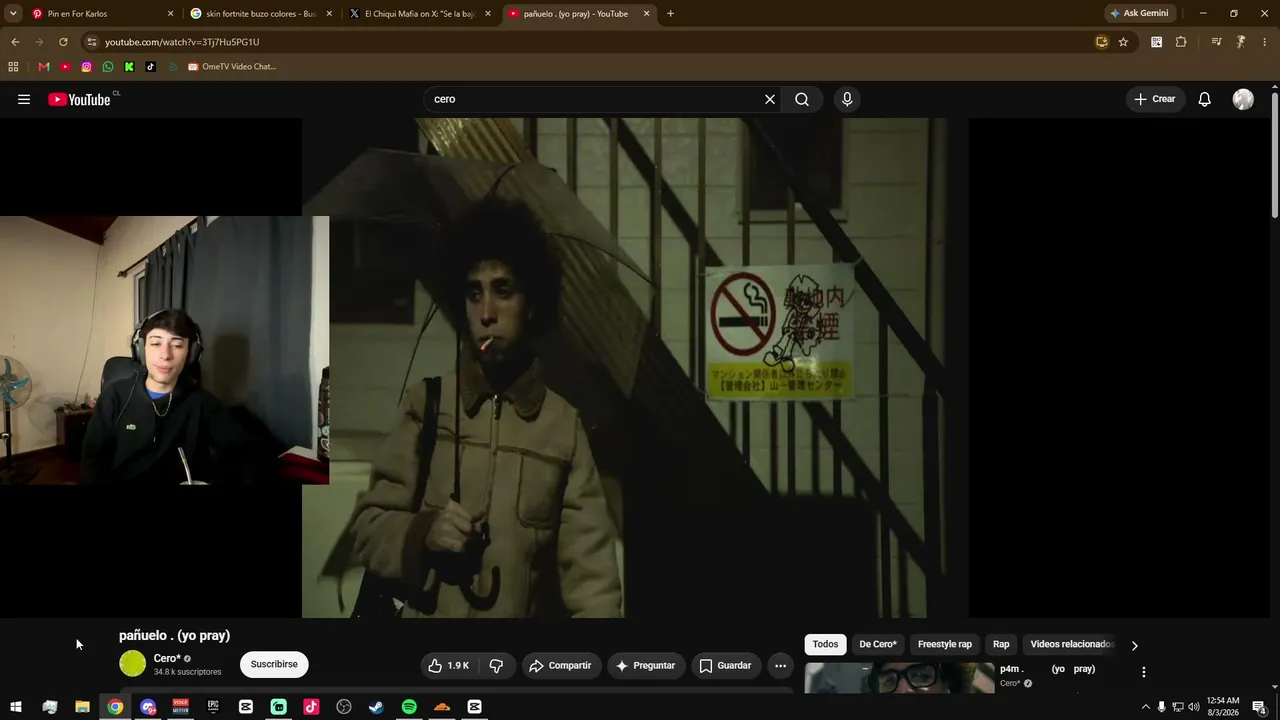This screenshot has height=720, width=1280.
Task: Select the Todos filter chip
Action: [825, 644]
